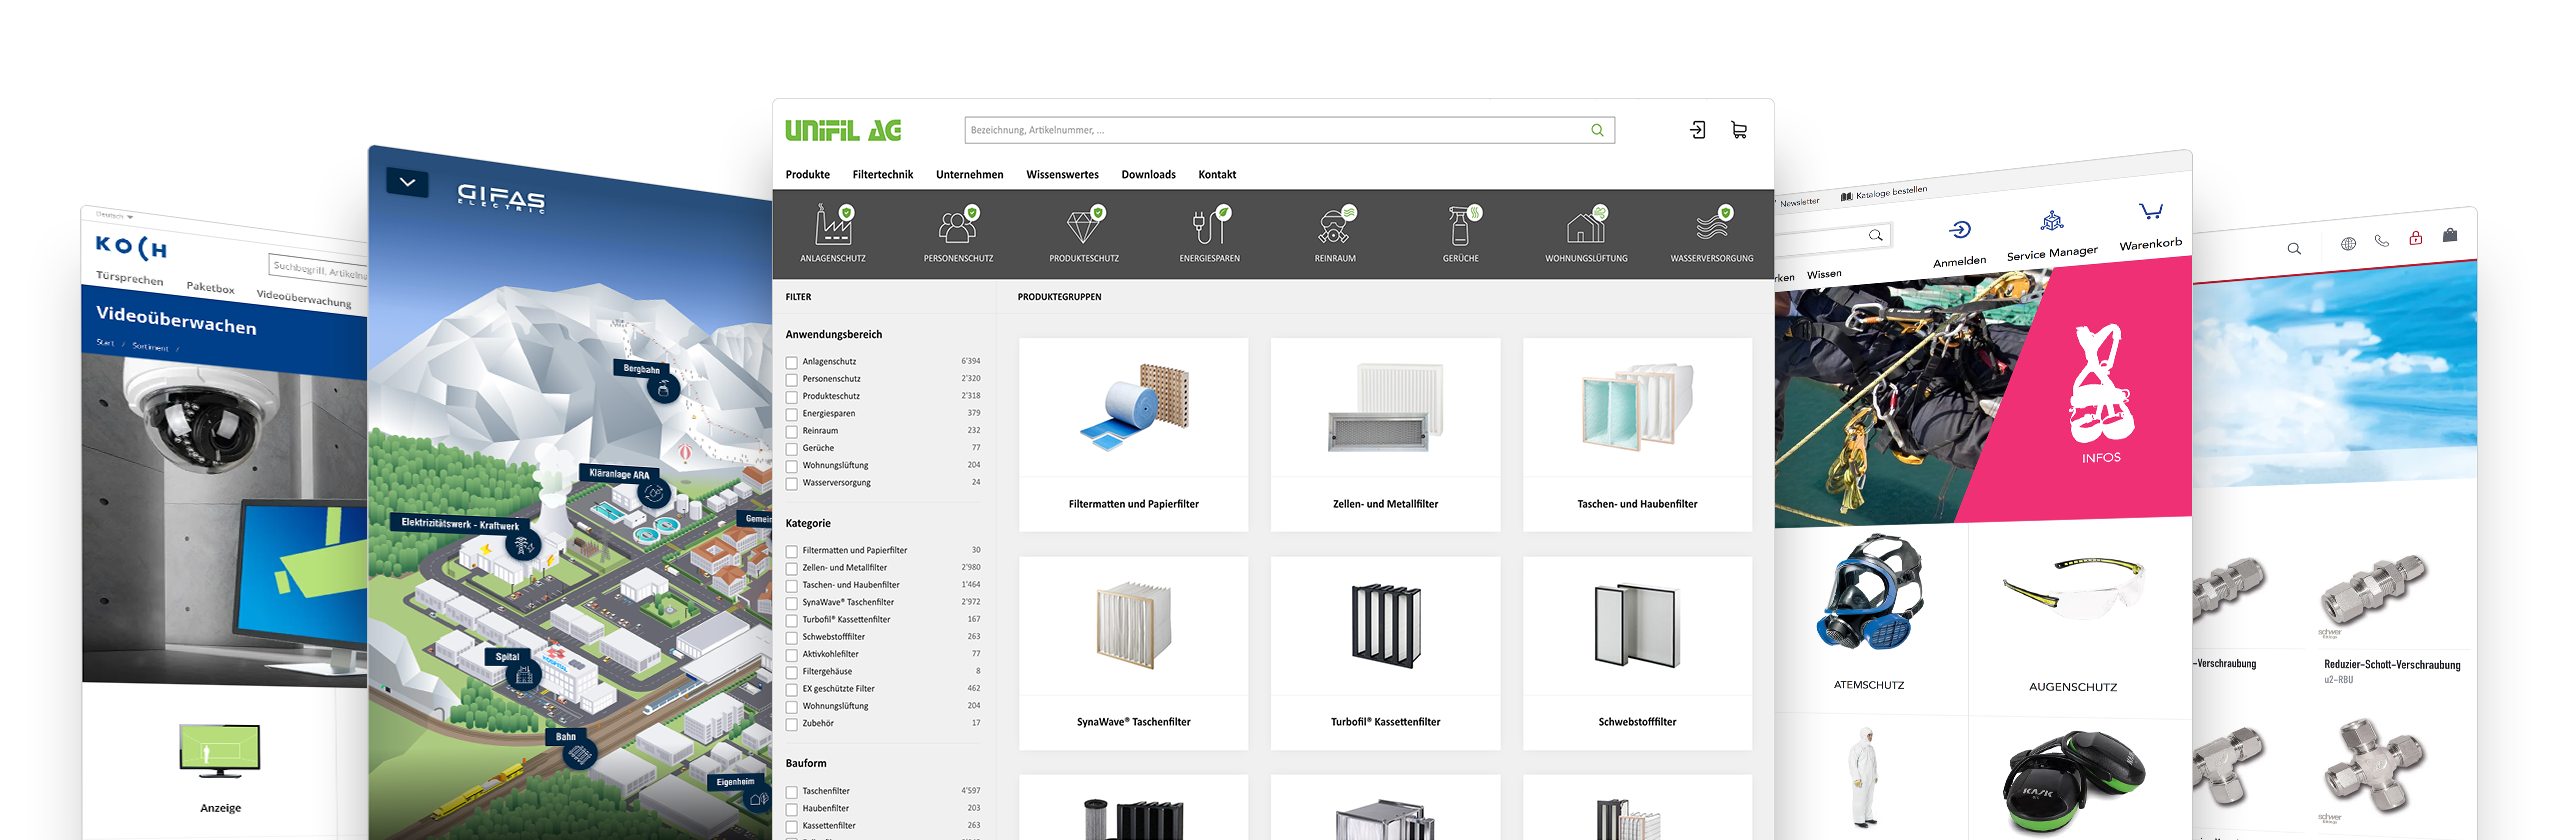
Task: Click the Anzeige monitor thumbnail on Koch site
Action: point(220,751)
